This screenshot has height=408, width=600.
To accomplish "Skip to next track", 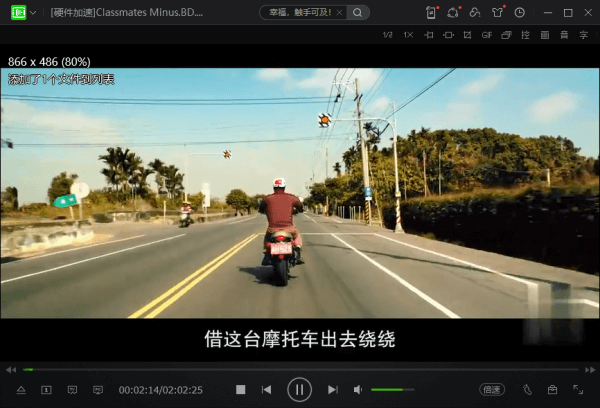I will 333,390.
